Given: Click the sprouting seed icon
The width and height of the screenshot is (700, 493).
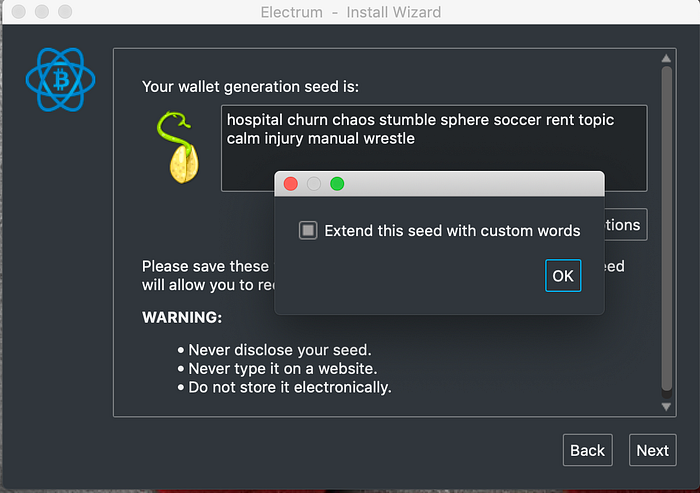Looking at the screenshot, I should click(x=179, y=147).
